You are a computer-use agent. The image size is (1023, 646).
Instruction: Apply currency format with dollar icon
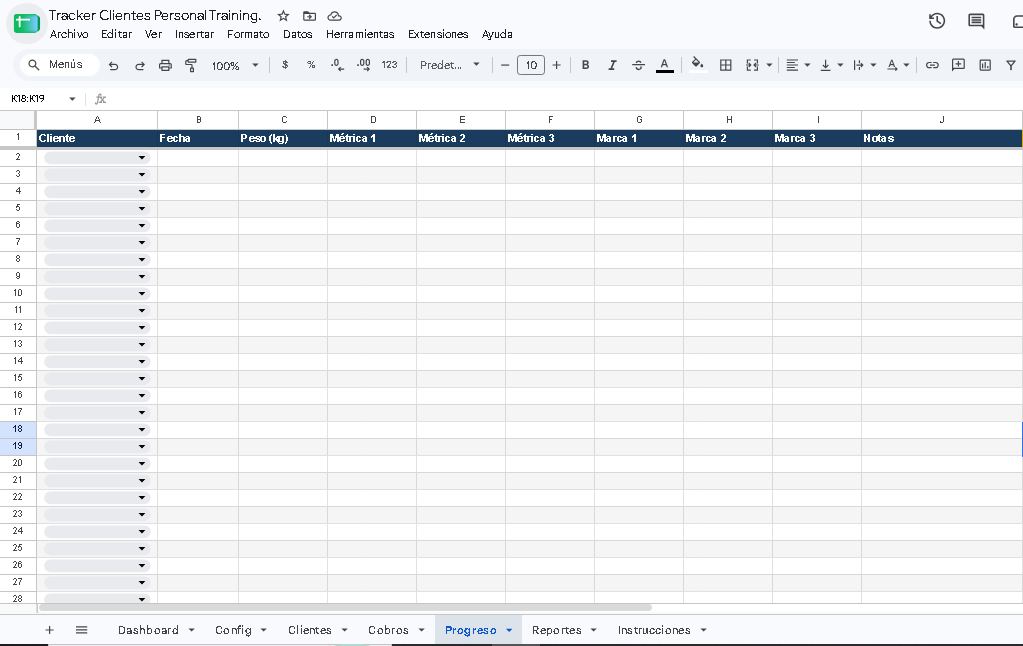point(285,65)
